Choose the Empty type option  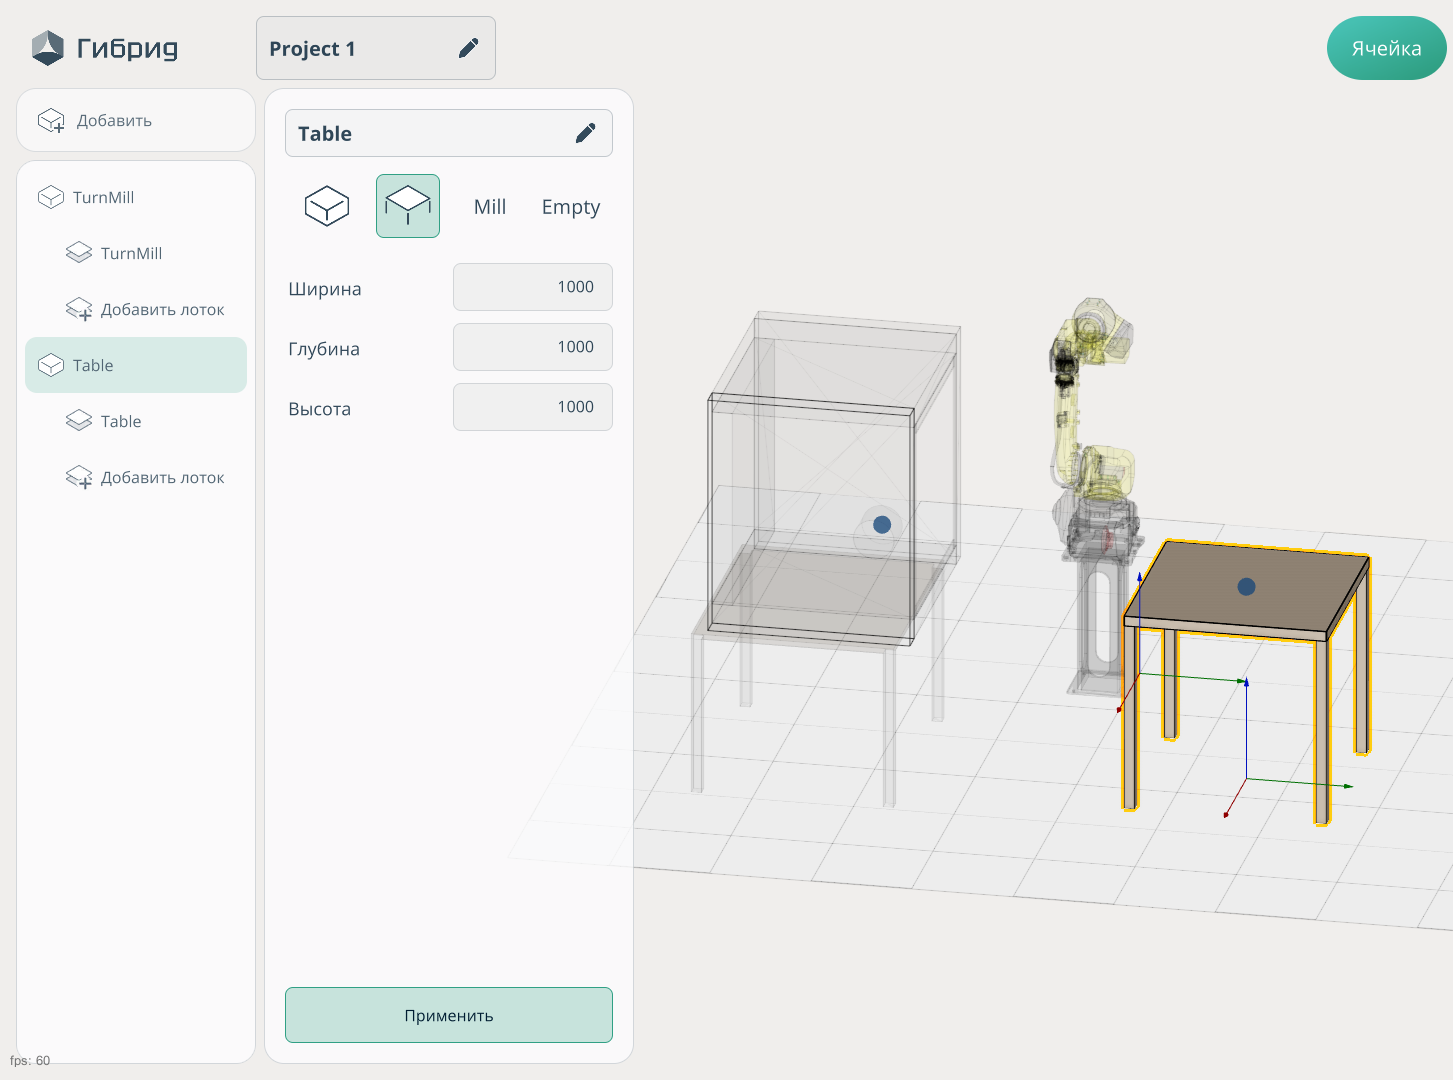pos(571,207)
